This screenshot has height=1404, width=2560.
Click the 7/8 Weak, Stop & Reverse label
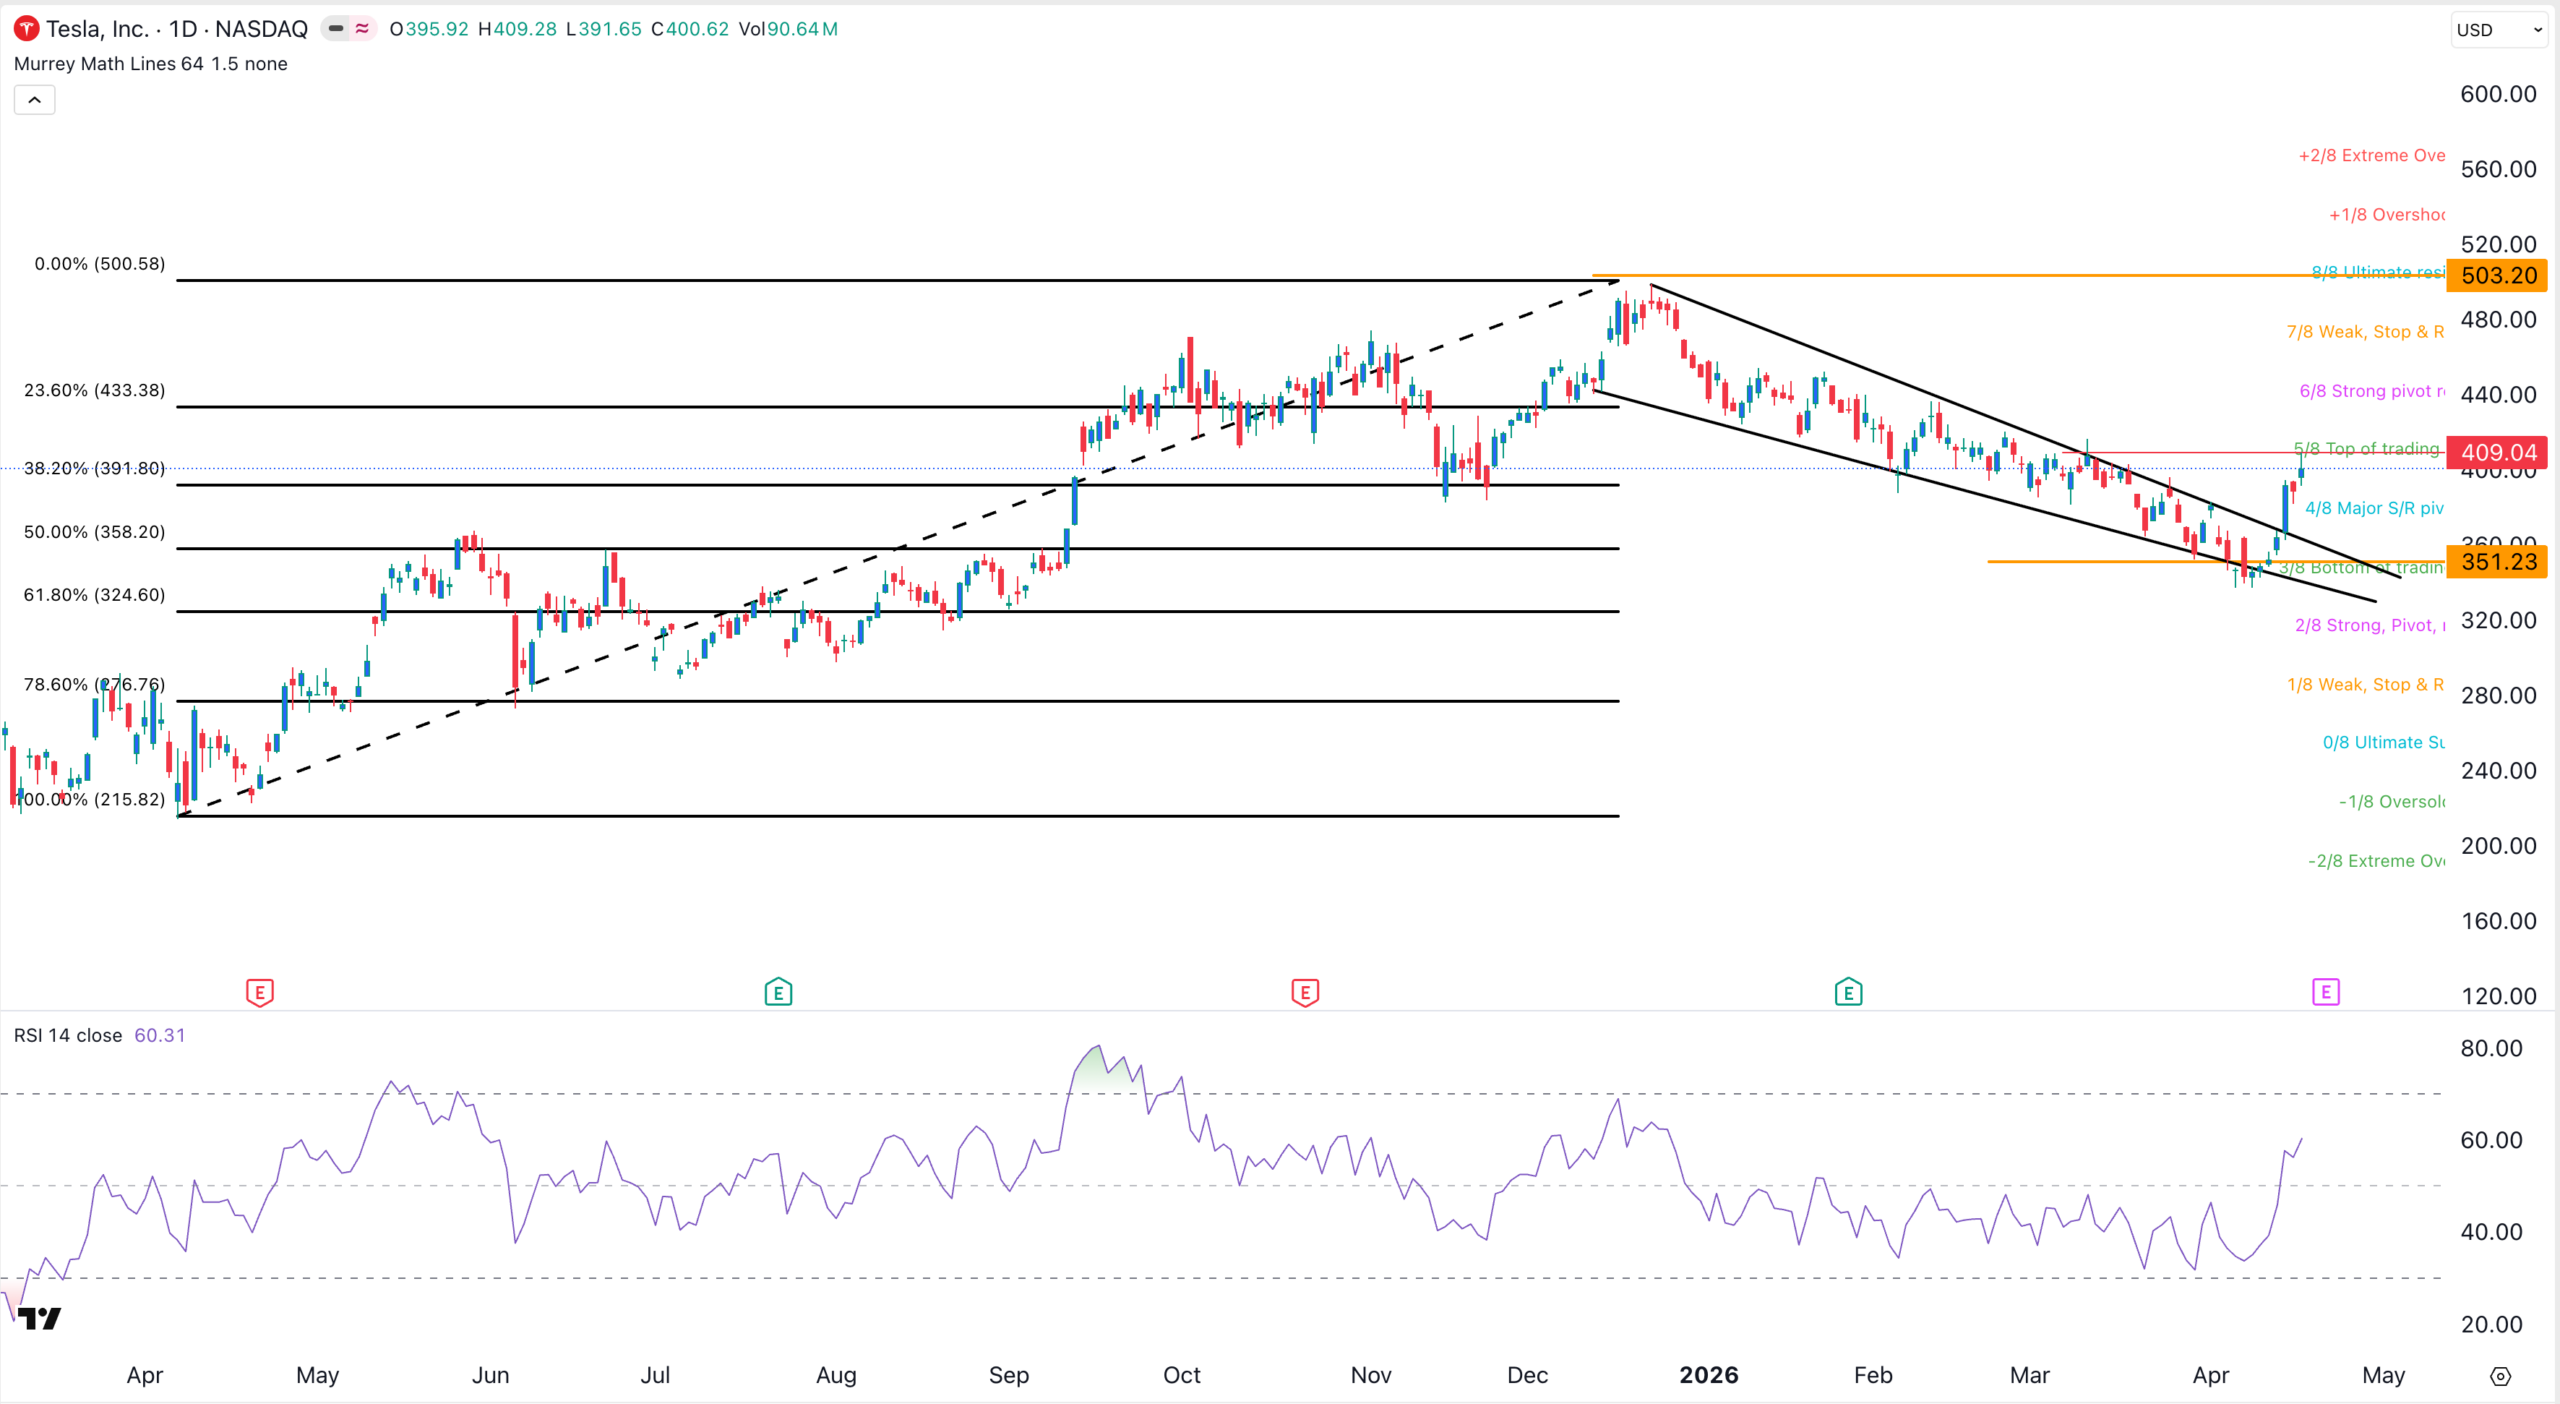(x=2365, y=332)
